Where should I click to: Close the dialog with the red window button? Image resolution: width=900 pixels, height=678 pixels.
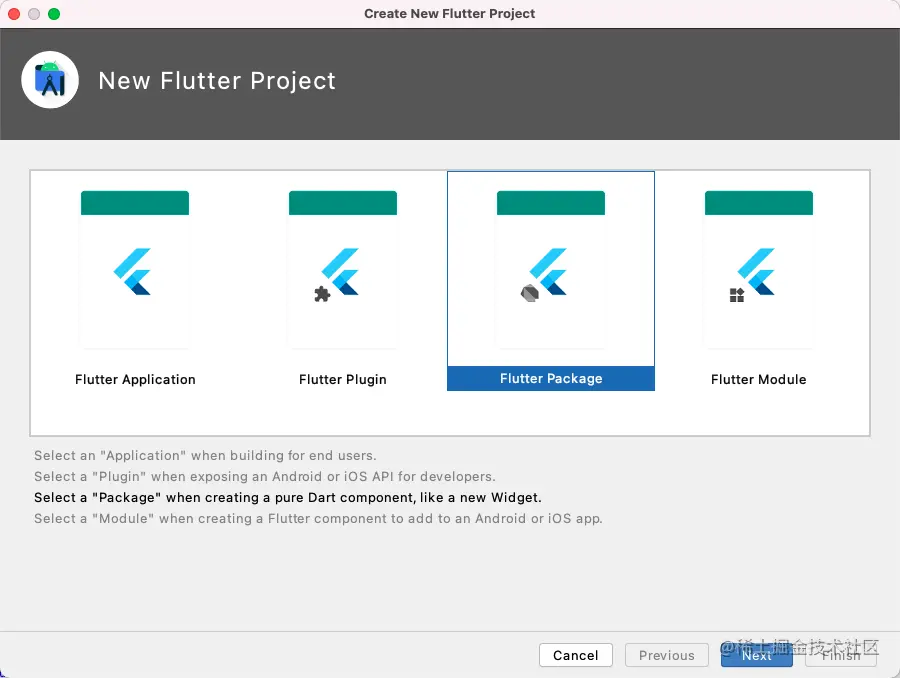(14, 14)
